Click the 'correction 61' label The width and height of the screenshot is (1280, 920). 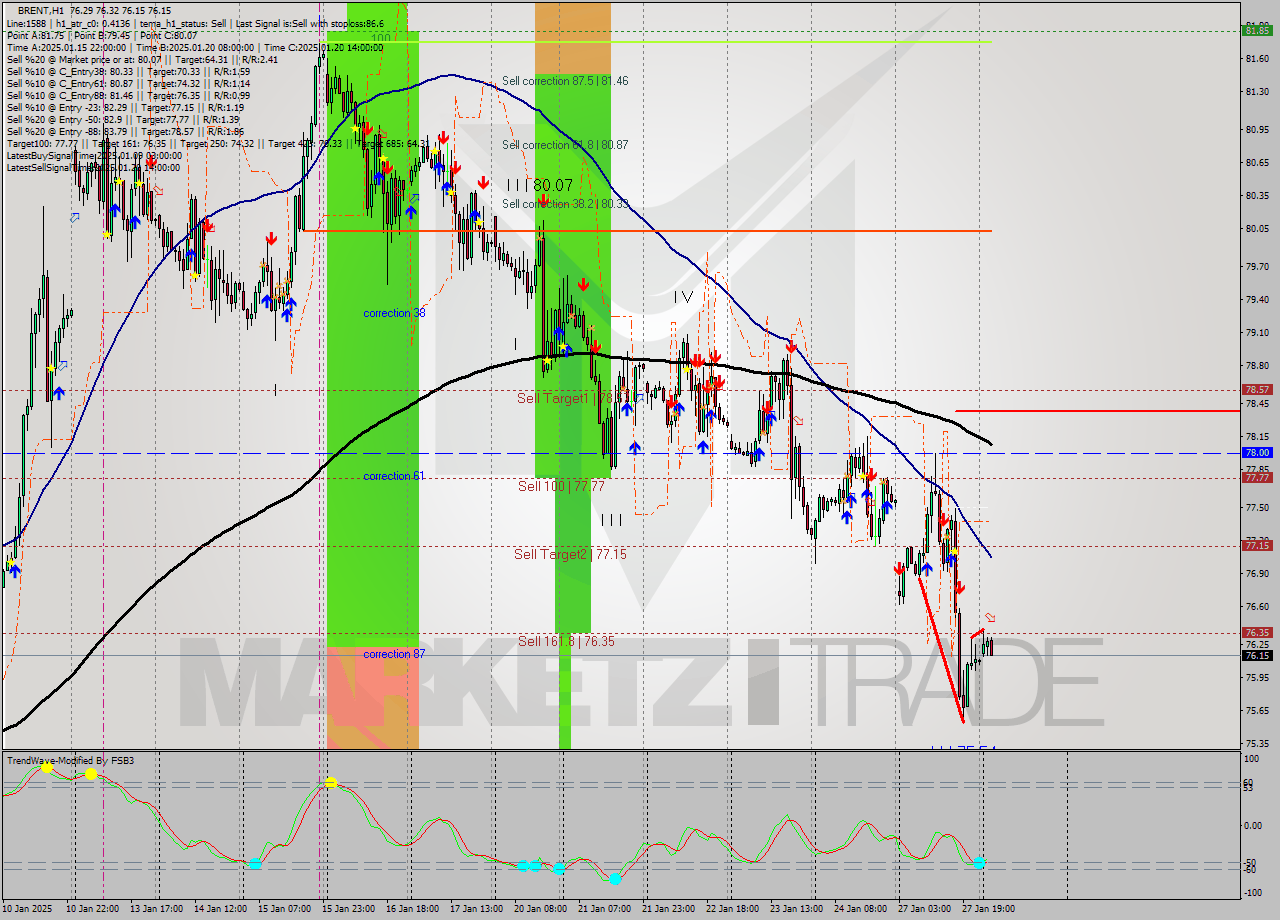[x=394, y=476]
